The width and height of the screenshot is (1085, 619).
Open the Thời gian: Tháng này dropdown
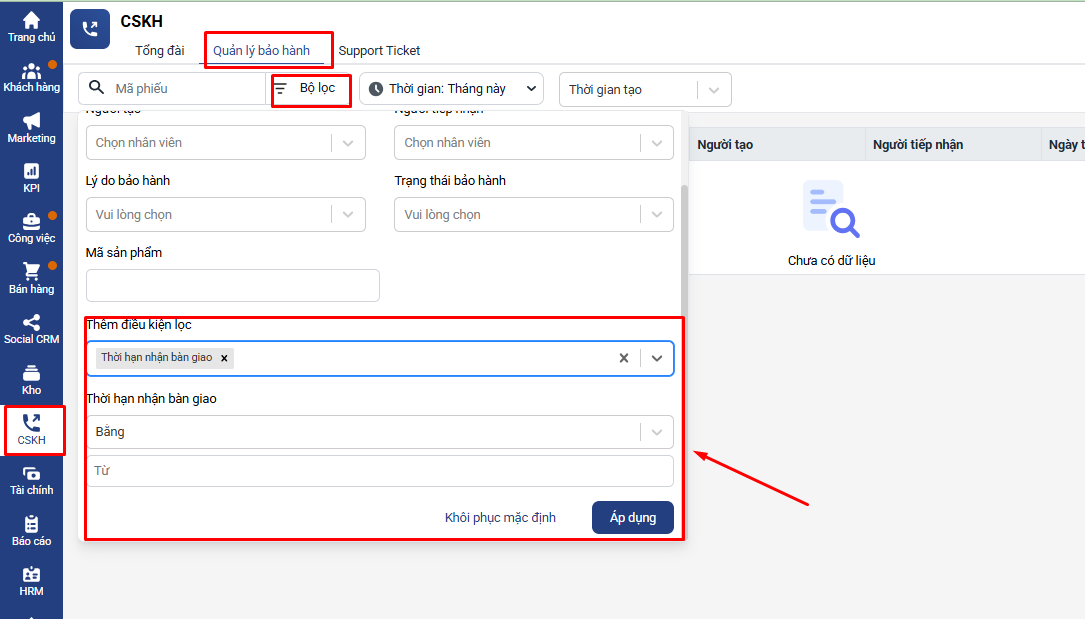(x=451, y=89)
